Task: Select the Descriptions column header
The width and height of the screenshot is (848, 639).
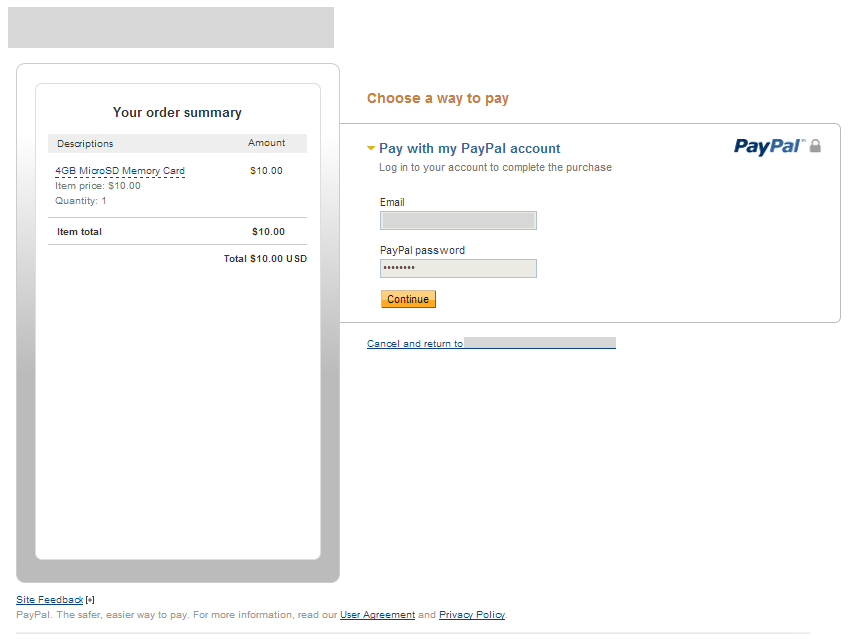Action: tap(85, 144)
